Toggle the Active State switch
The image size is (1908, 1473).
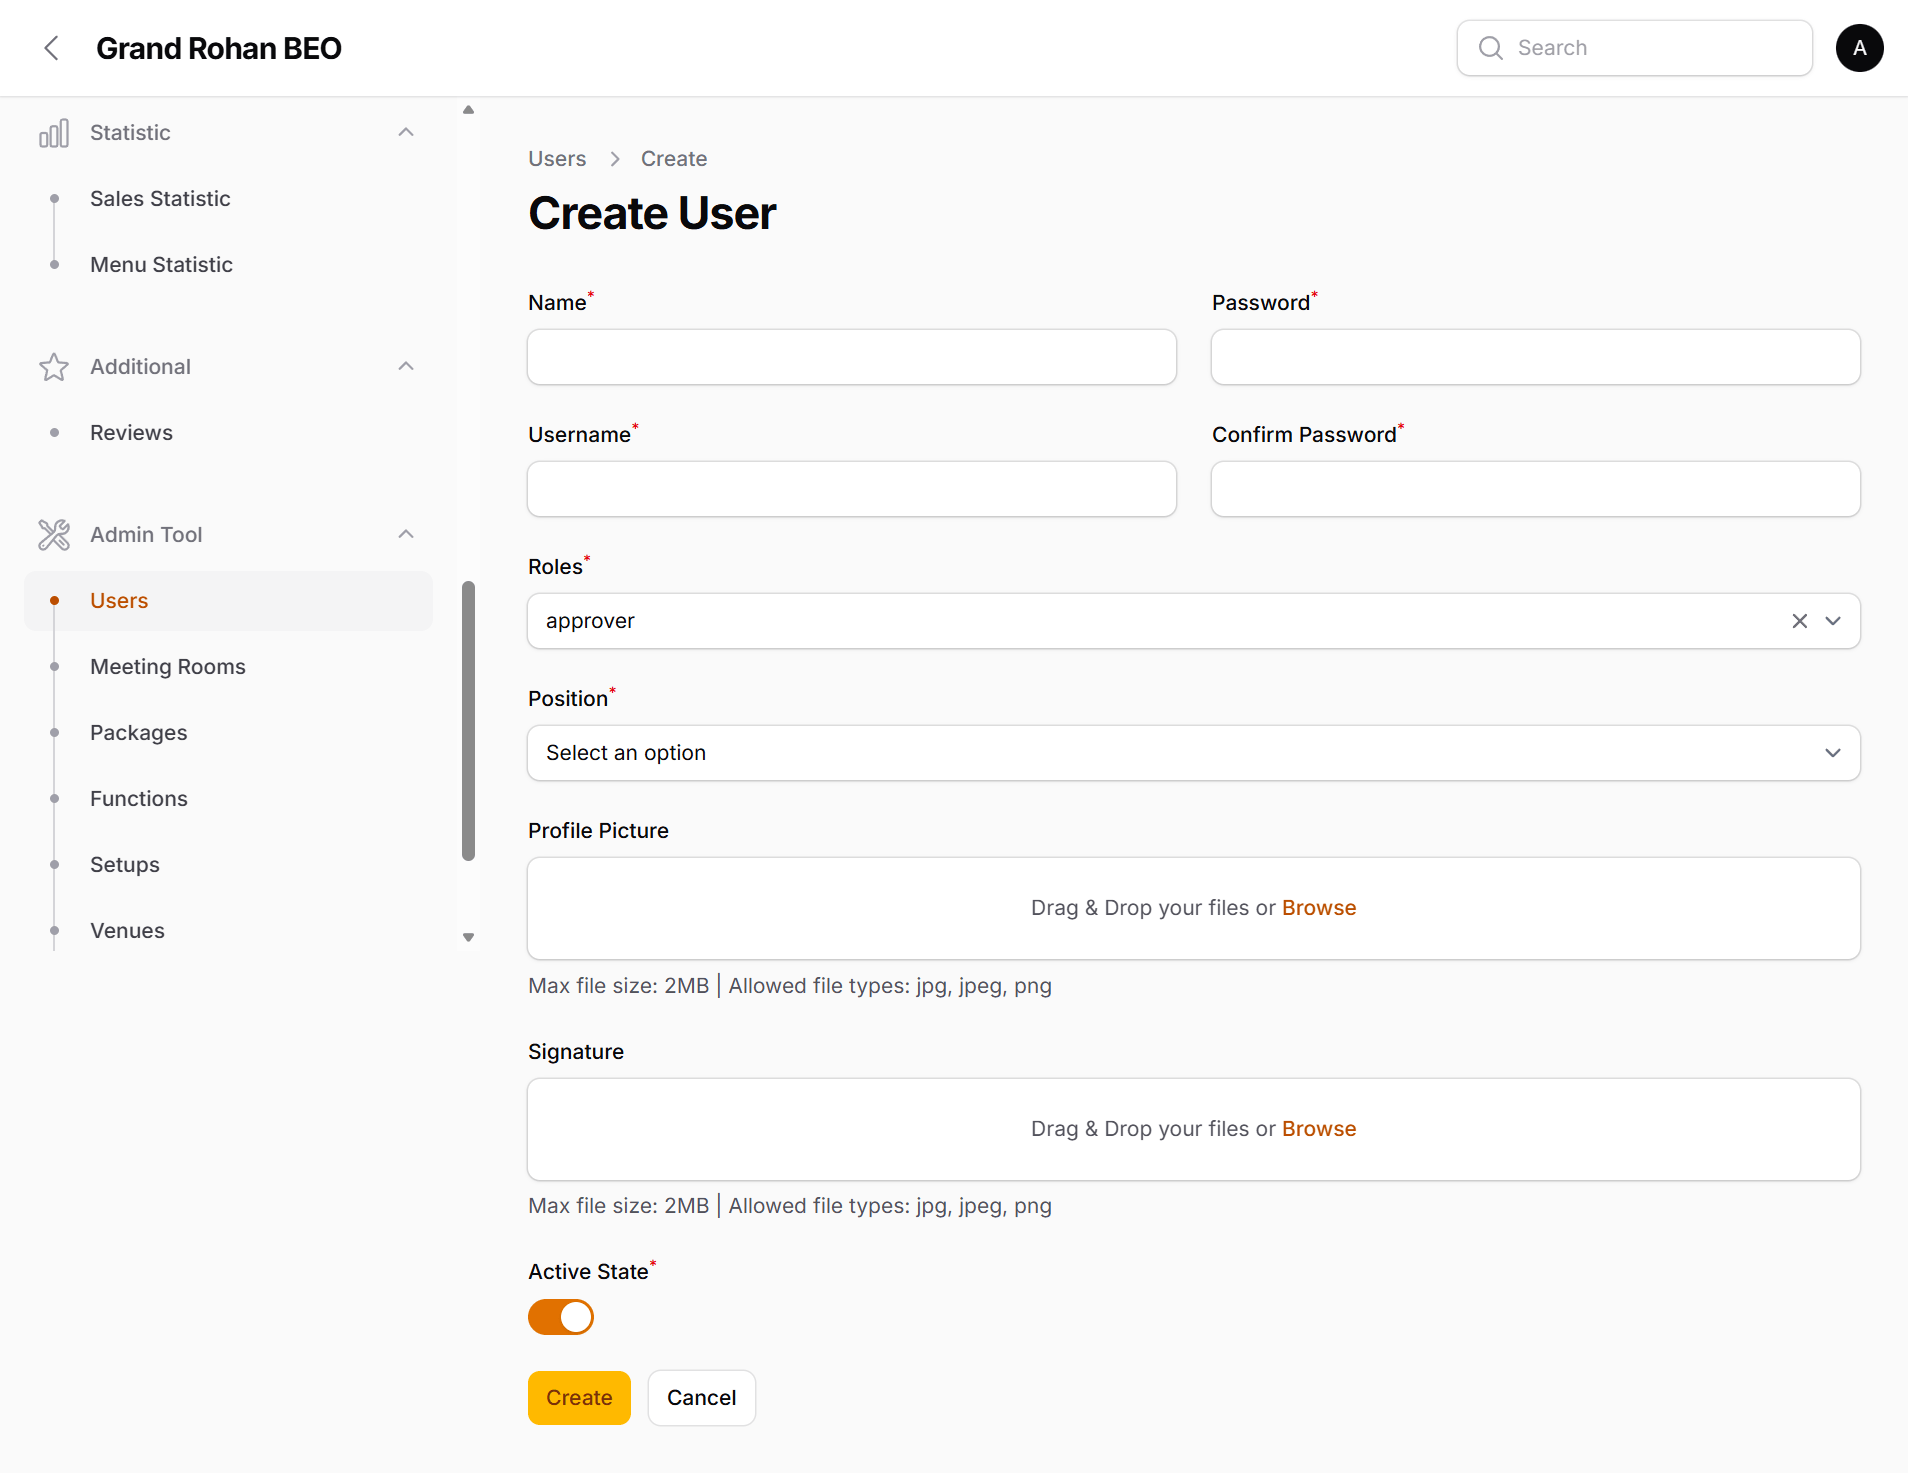click(x=561, y=1317)
